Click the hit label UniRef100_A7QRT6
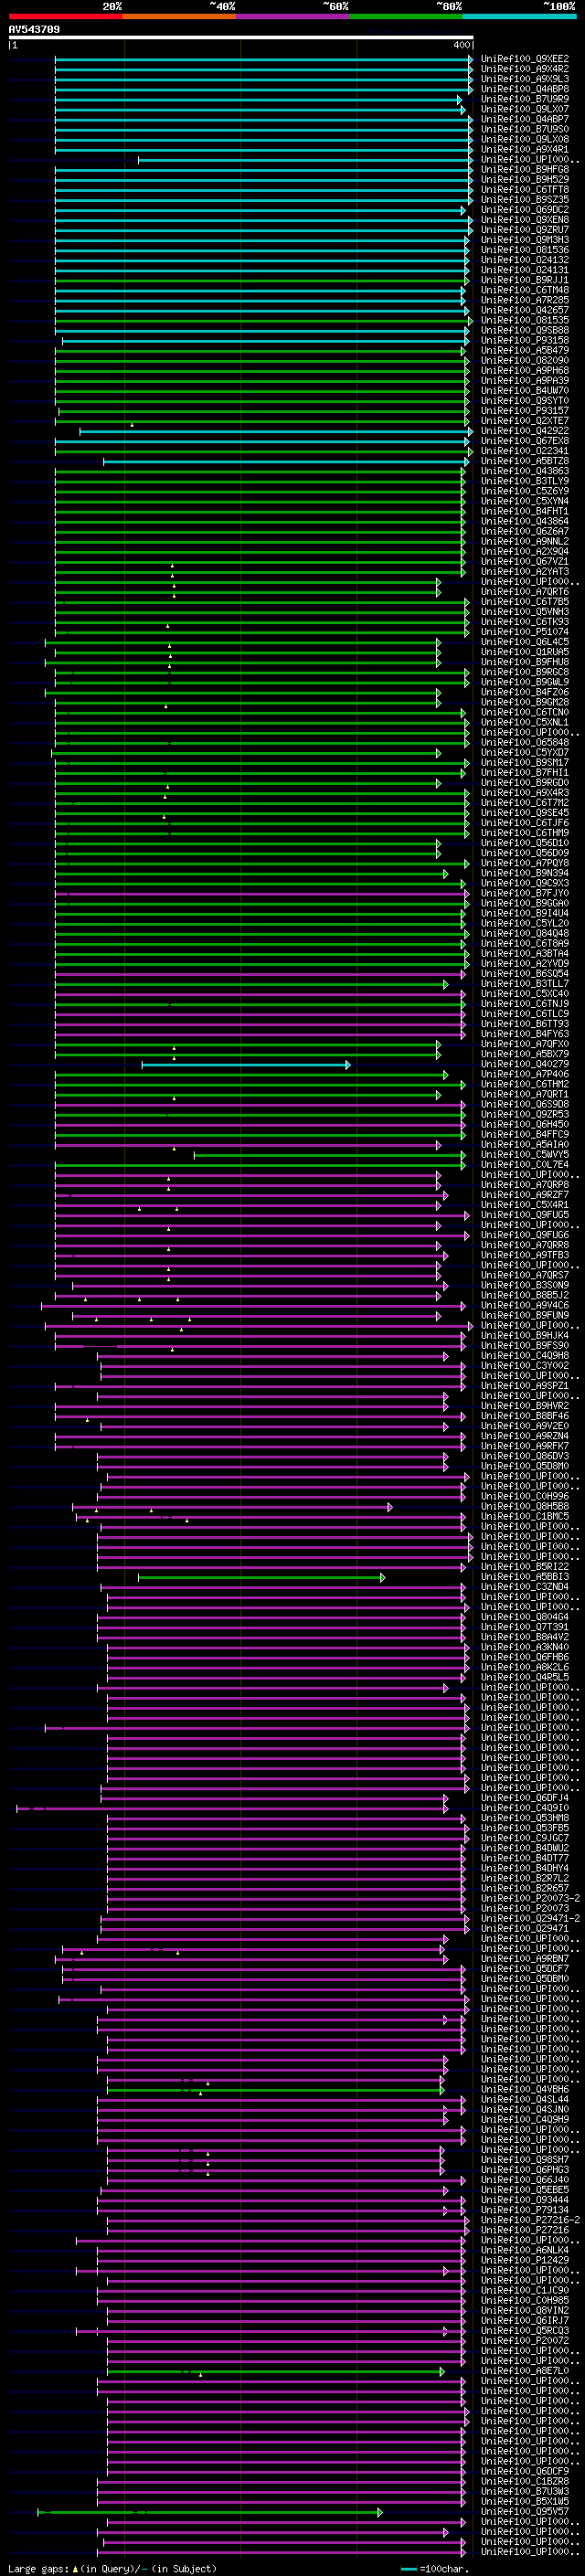This screenshot has width=585, height=2576. click(x=525, y=592)
